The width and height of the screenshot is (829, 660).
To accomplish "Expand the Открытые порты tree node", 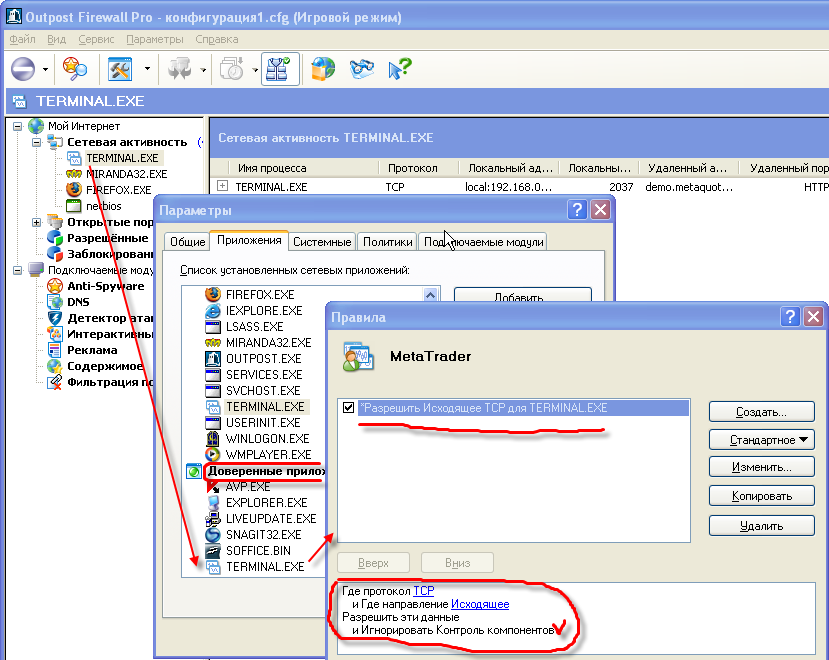I will (36, 222).
